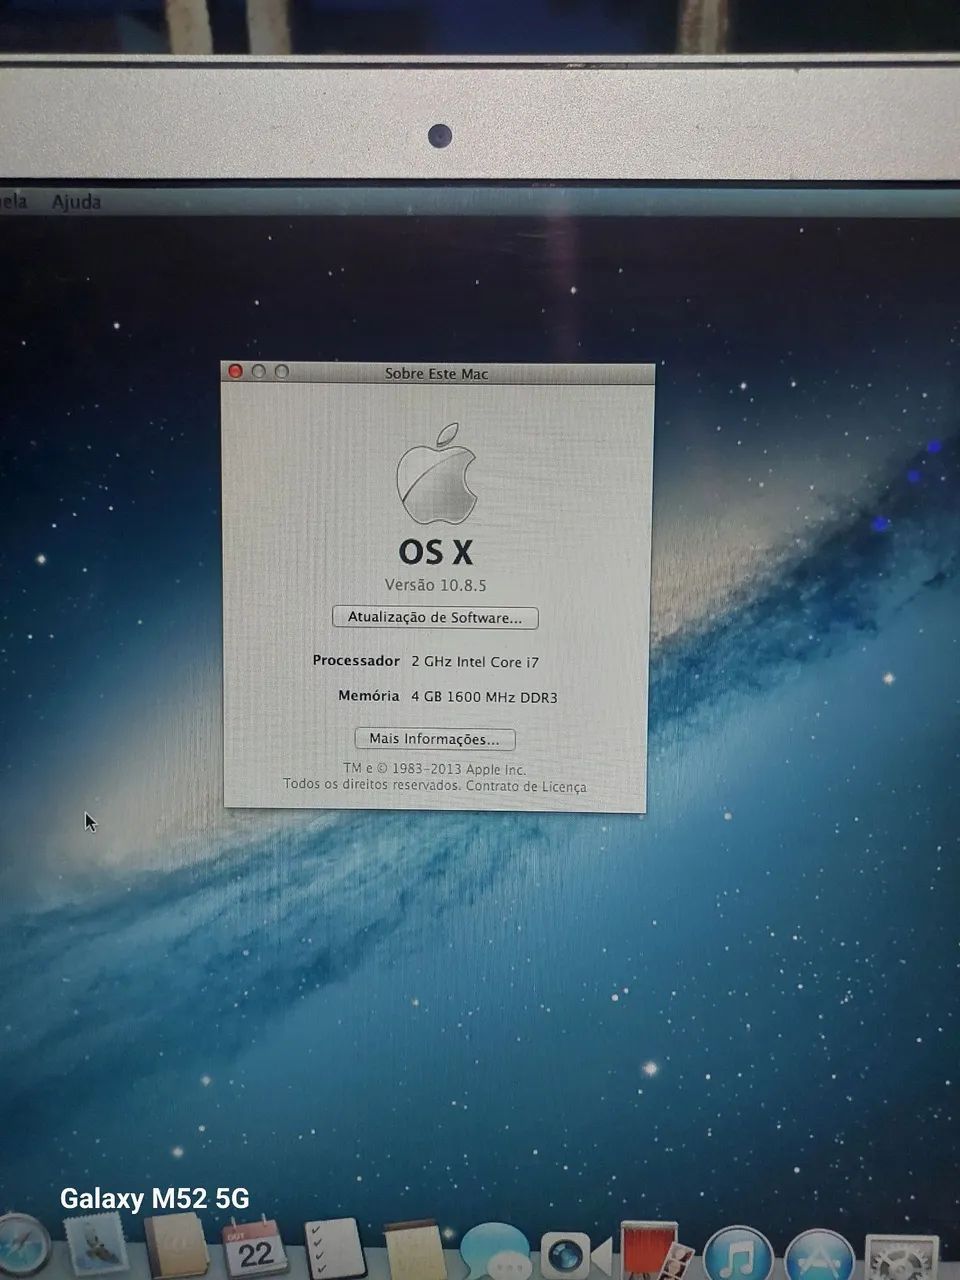
Task: Launch FaceTime from the dock
Action: point(576,1256)
